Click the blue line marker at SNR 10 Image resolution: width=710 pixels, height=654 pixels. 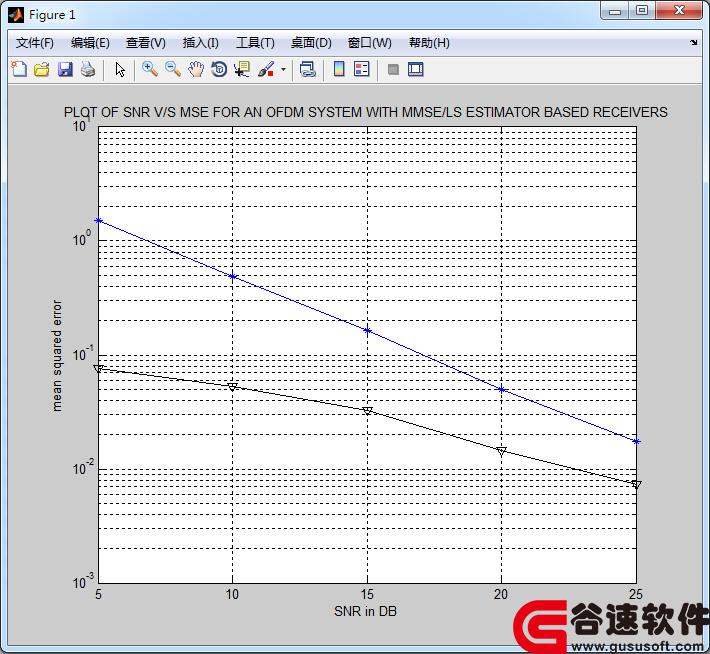click(x=232, y=276)
